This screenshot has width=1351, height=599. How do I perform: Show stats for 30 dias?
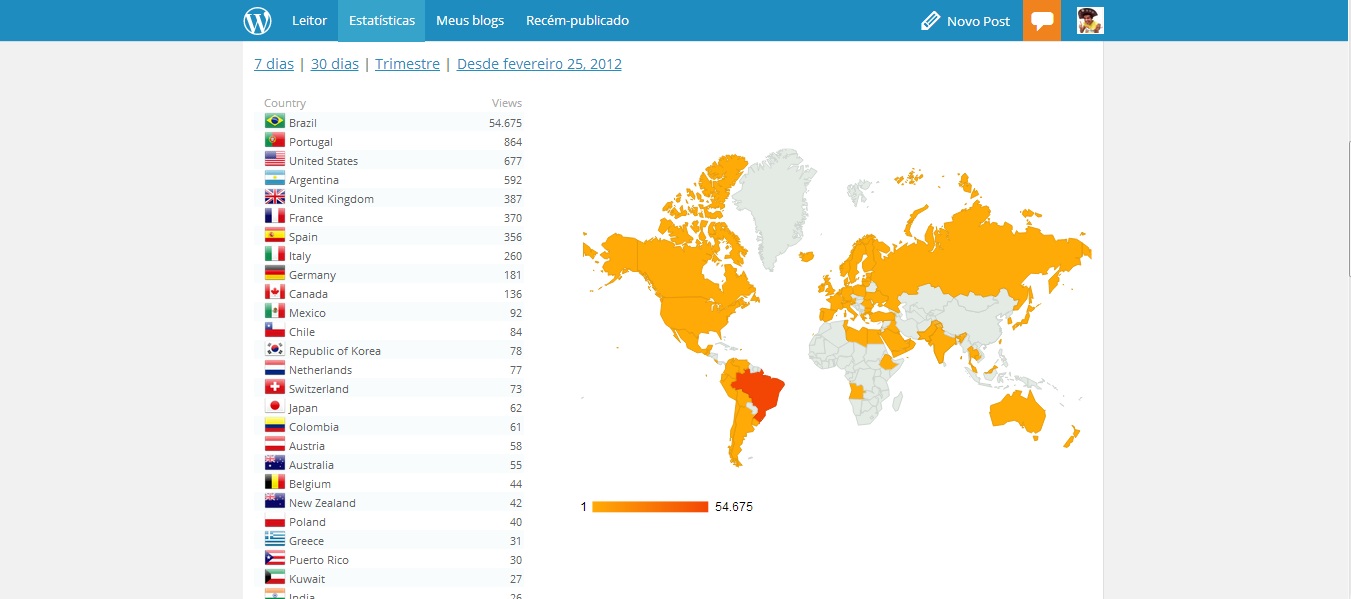tap(334, 64)
